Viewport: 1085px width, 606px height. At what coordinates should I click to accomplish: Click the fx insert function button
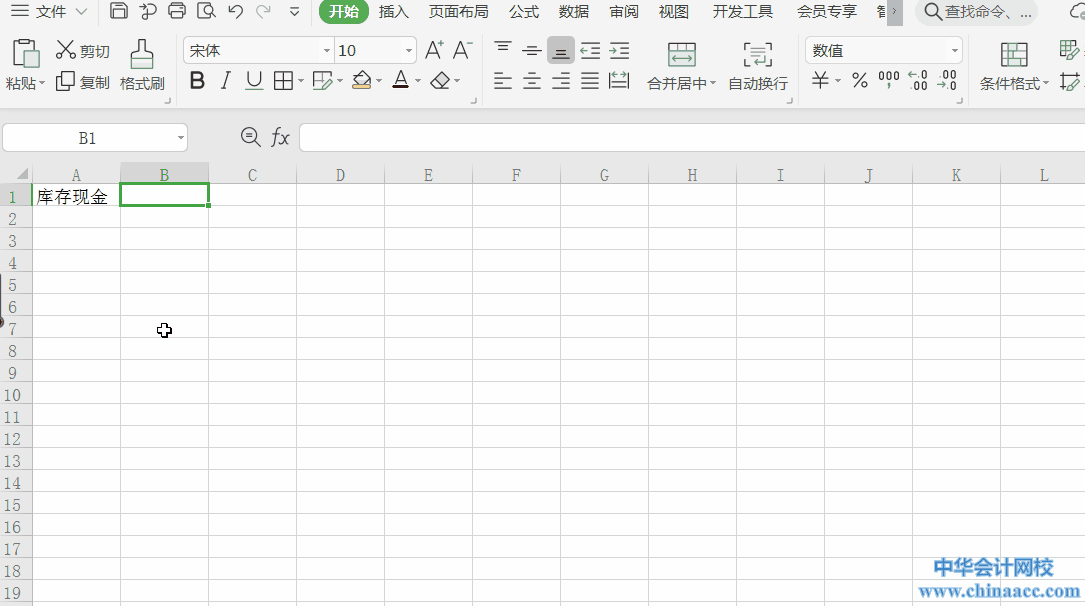pyautogui.click(x=280, y=137)
